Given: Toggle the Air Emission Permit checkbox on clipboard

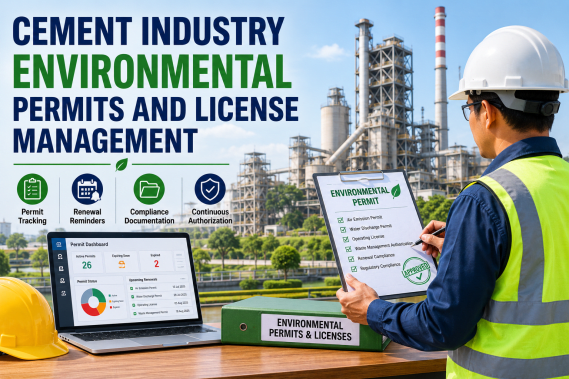Looking at the screenshot, I should tap(340, 220).
